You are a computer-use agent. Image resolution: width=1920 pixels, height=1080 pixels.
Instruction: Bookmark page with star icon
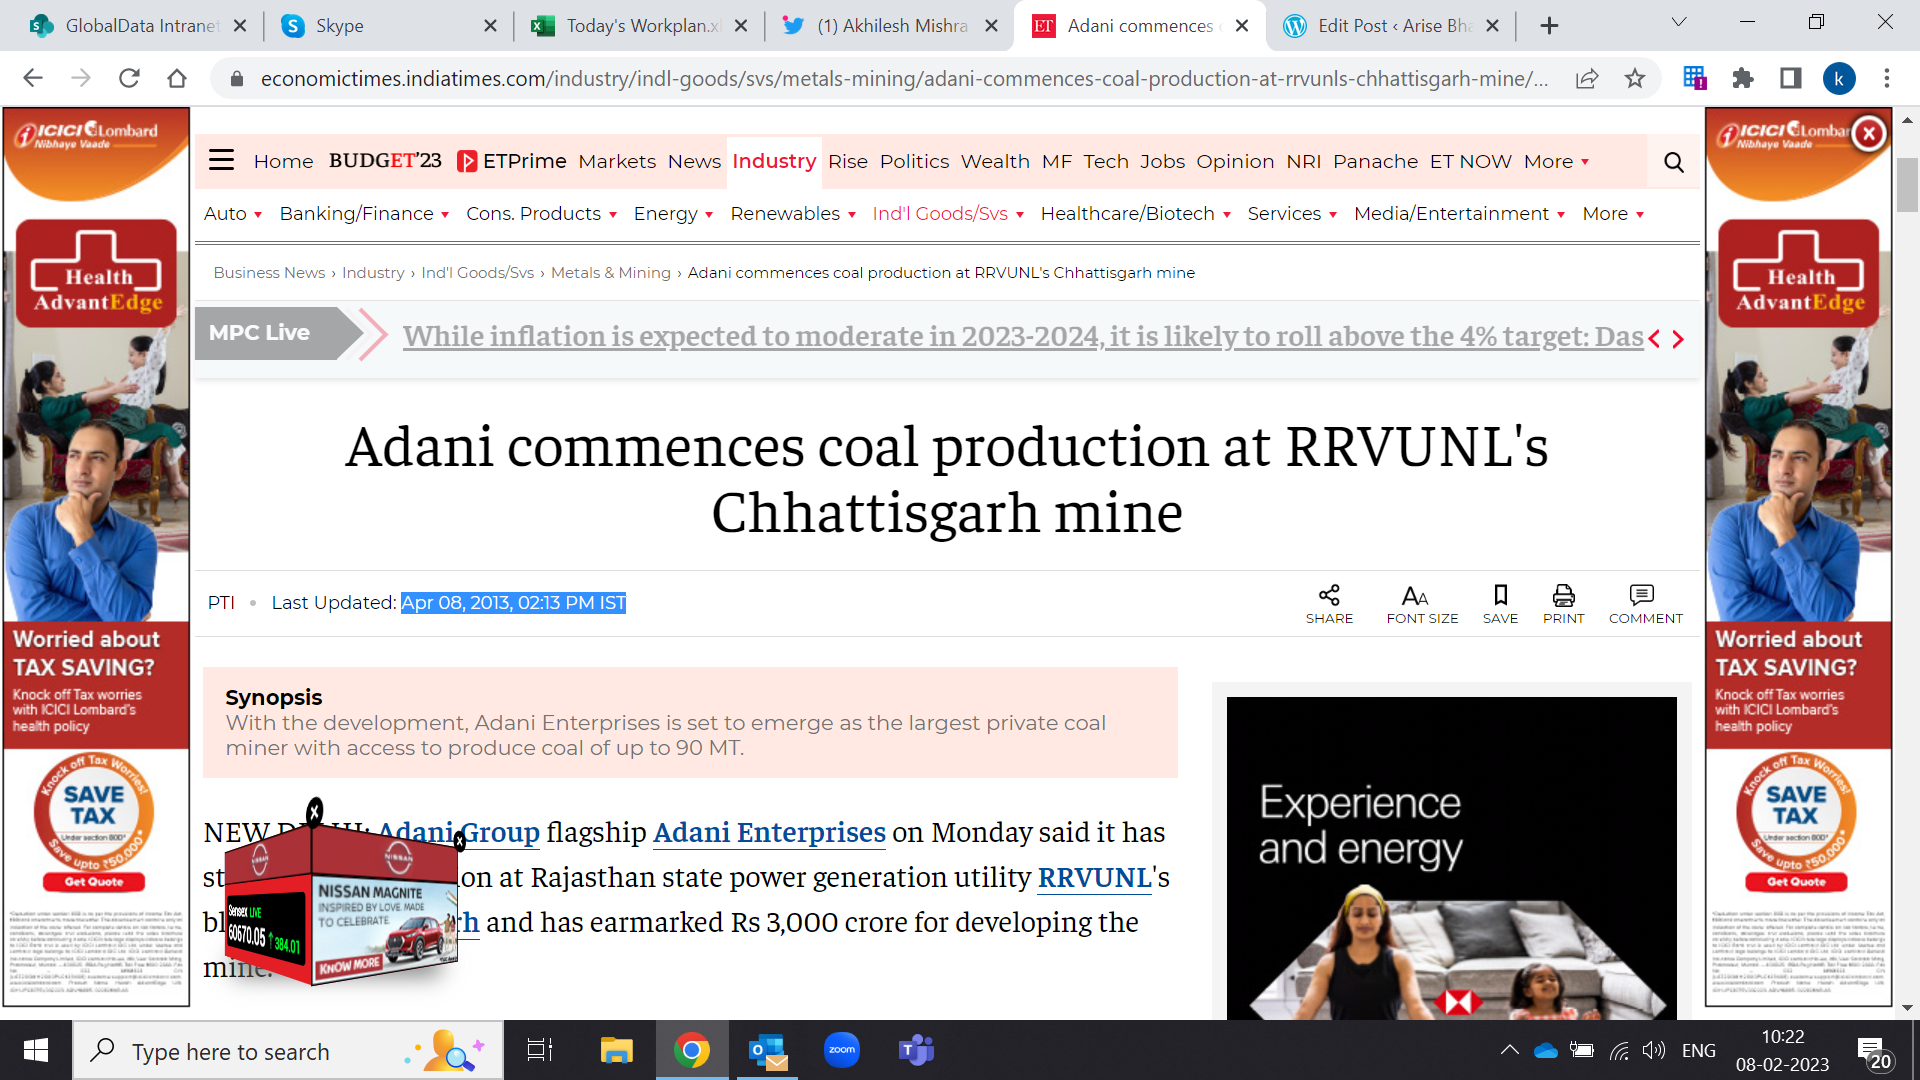1634,79
